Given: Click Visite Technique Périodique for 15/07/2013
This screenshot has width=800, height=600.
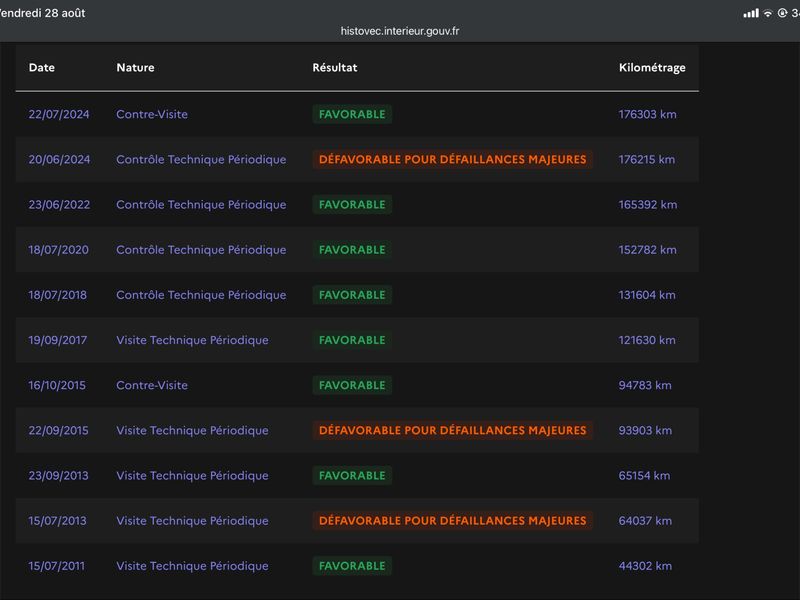Looking at the screenshot, I should 192,520.
